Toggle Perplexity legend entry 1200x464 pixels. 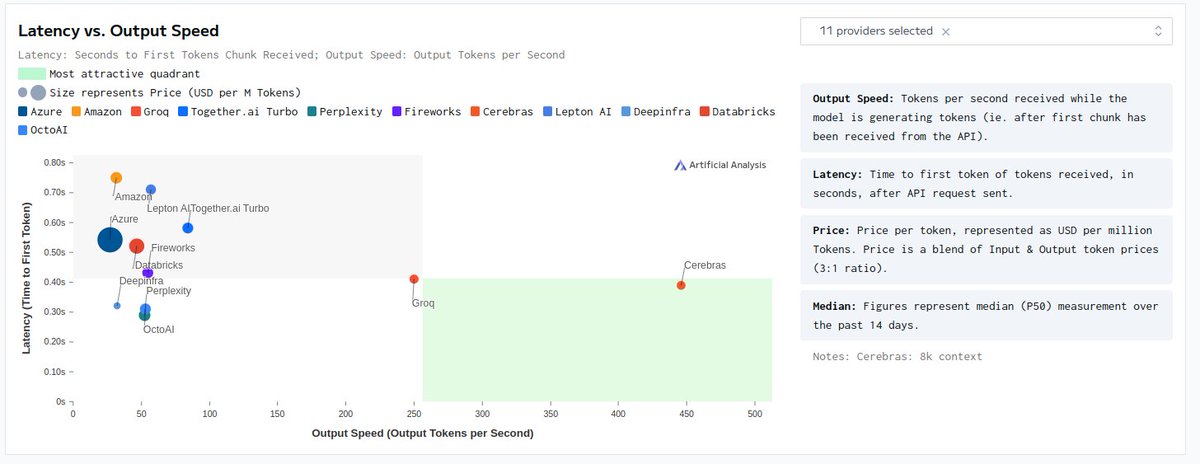tap(345, 111)
